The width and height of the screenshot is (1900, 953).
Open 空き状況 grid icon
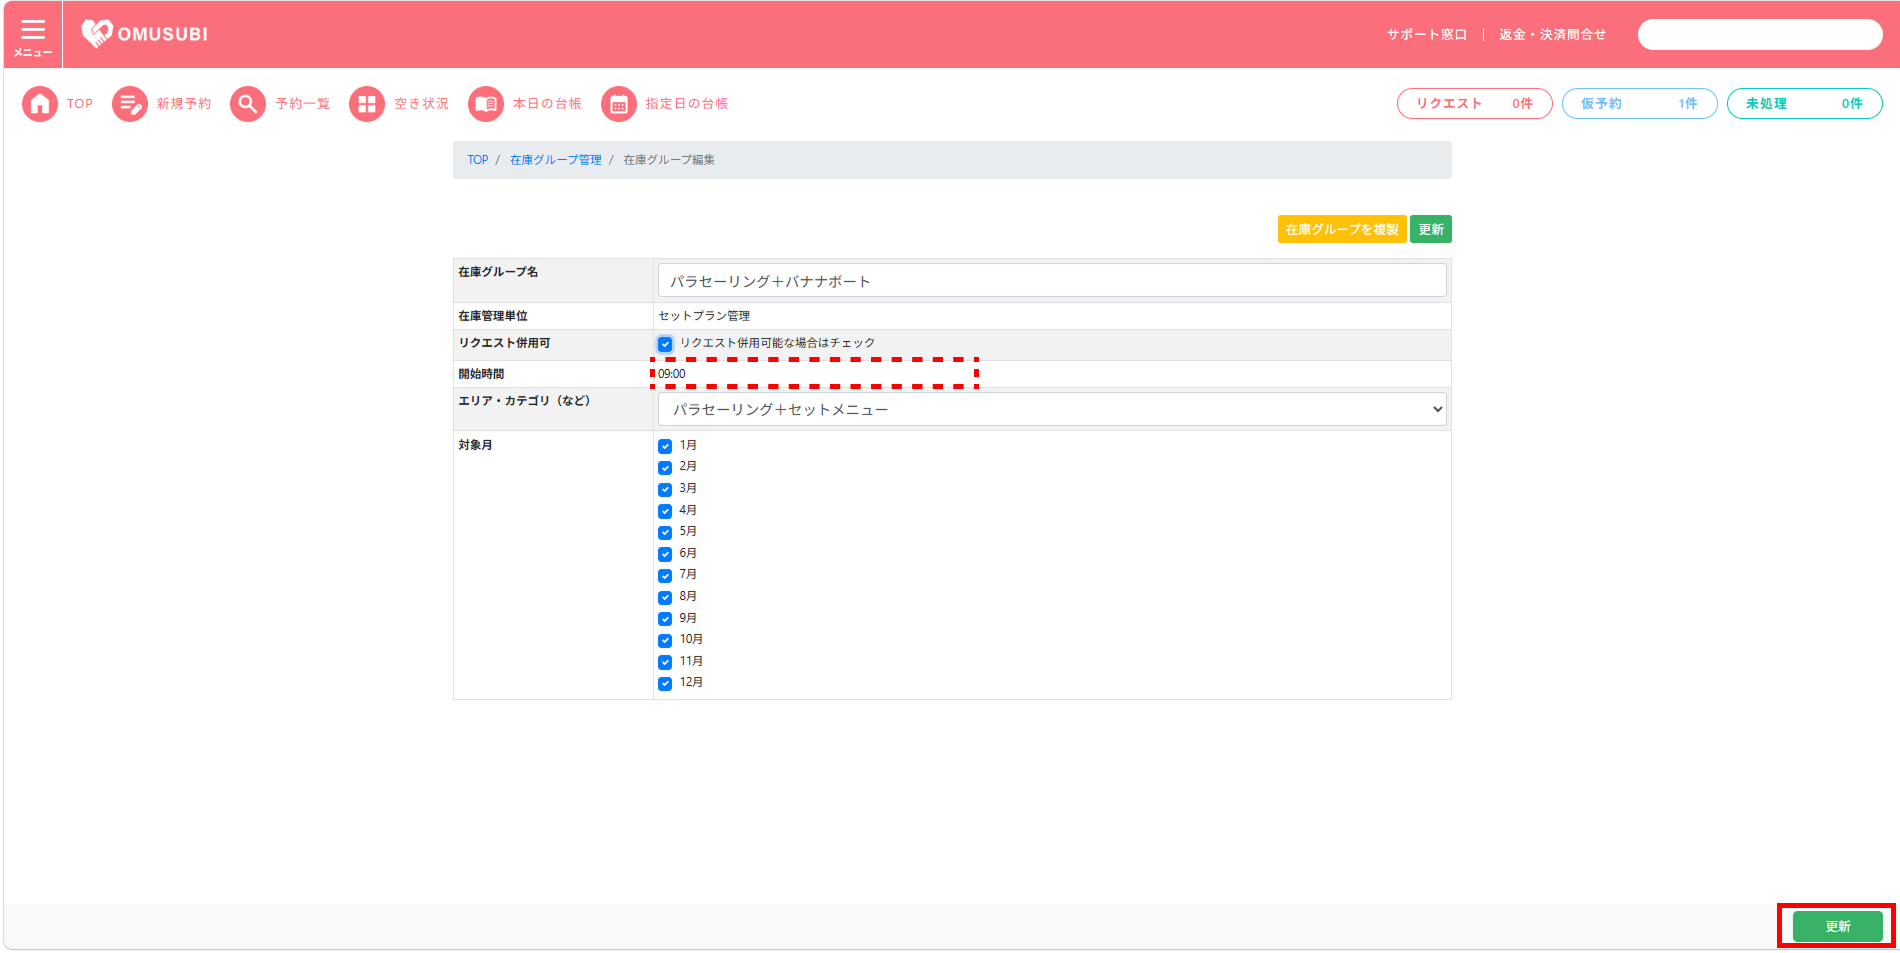[x=367, y=104]
